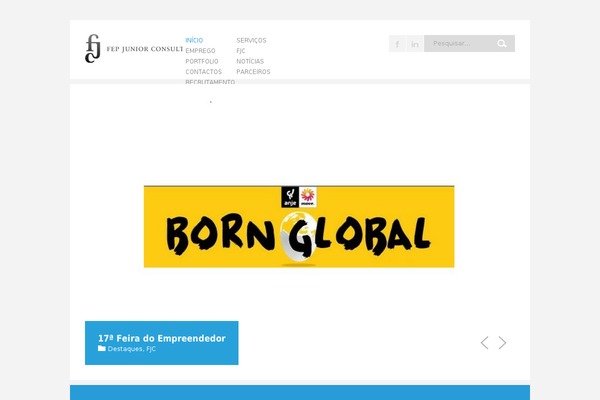This screenshot has width=600, height=400.
Task: Open the Facebook icon link
Action: click(x=398, y=44)
